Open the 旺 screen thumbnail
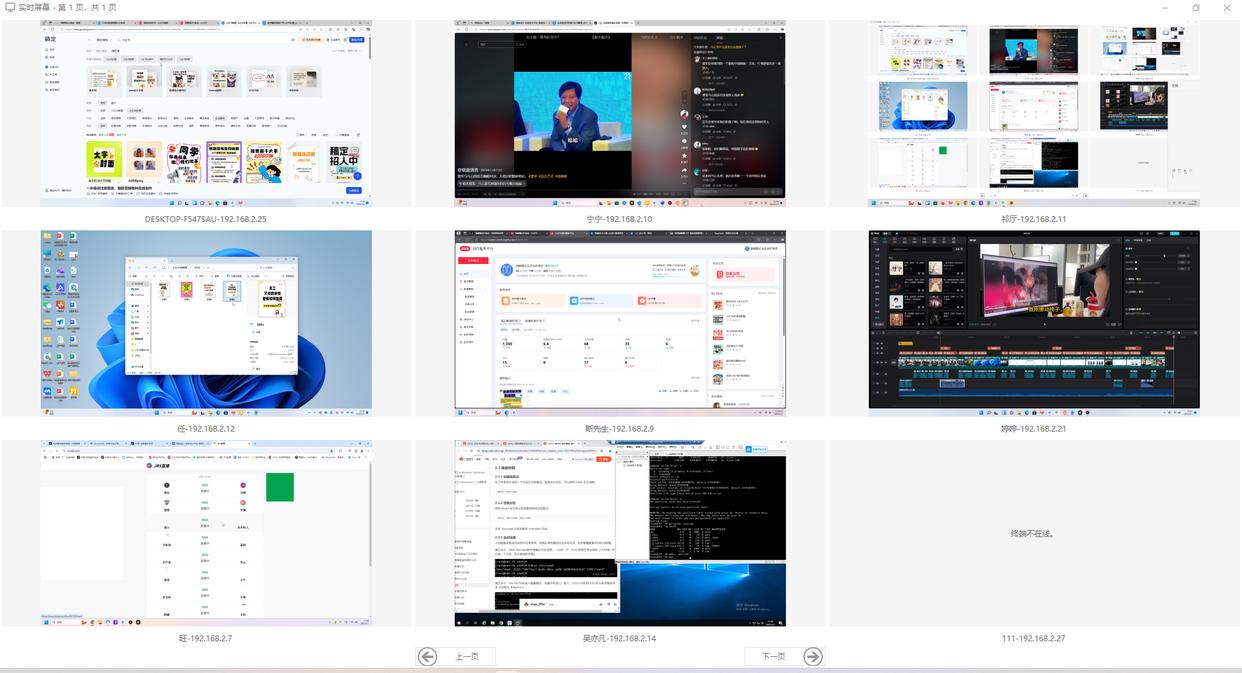1242x673 pixels. pos(206,532)
